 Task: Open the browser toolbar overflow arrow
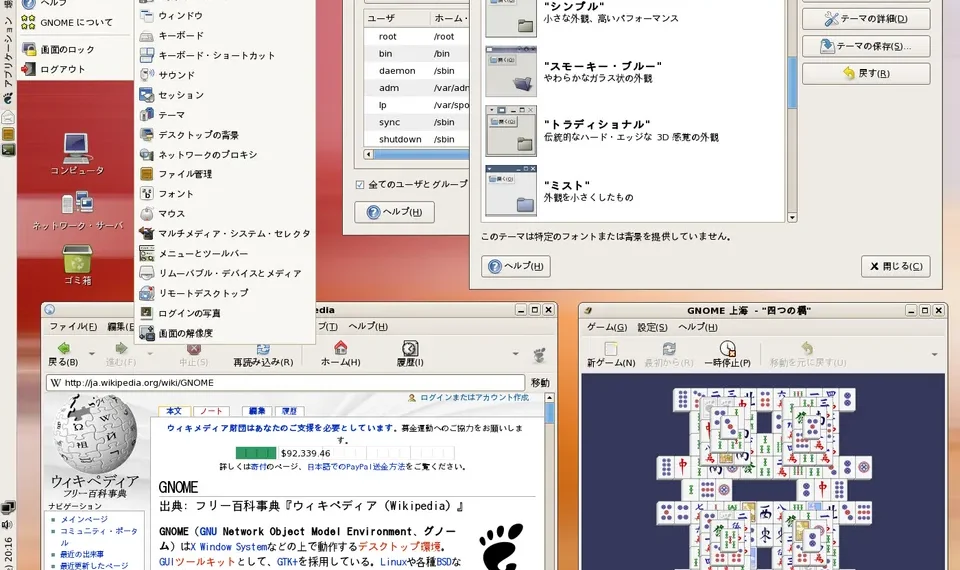(x=516, y=354)
